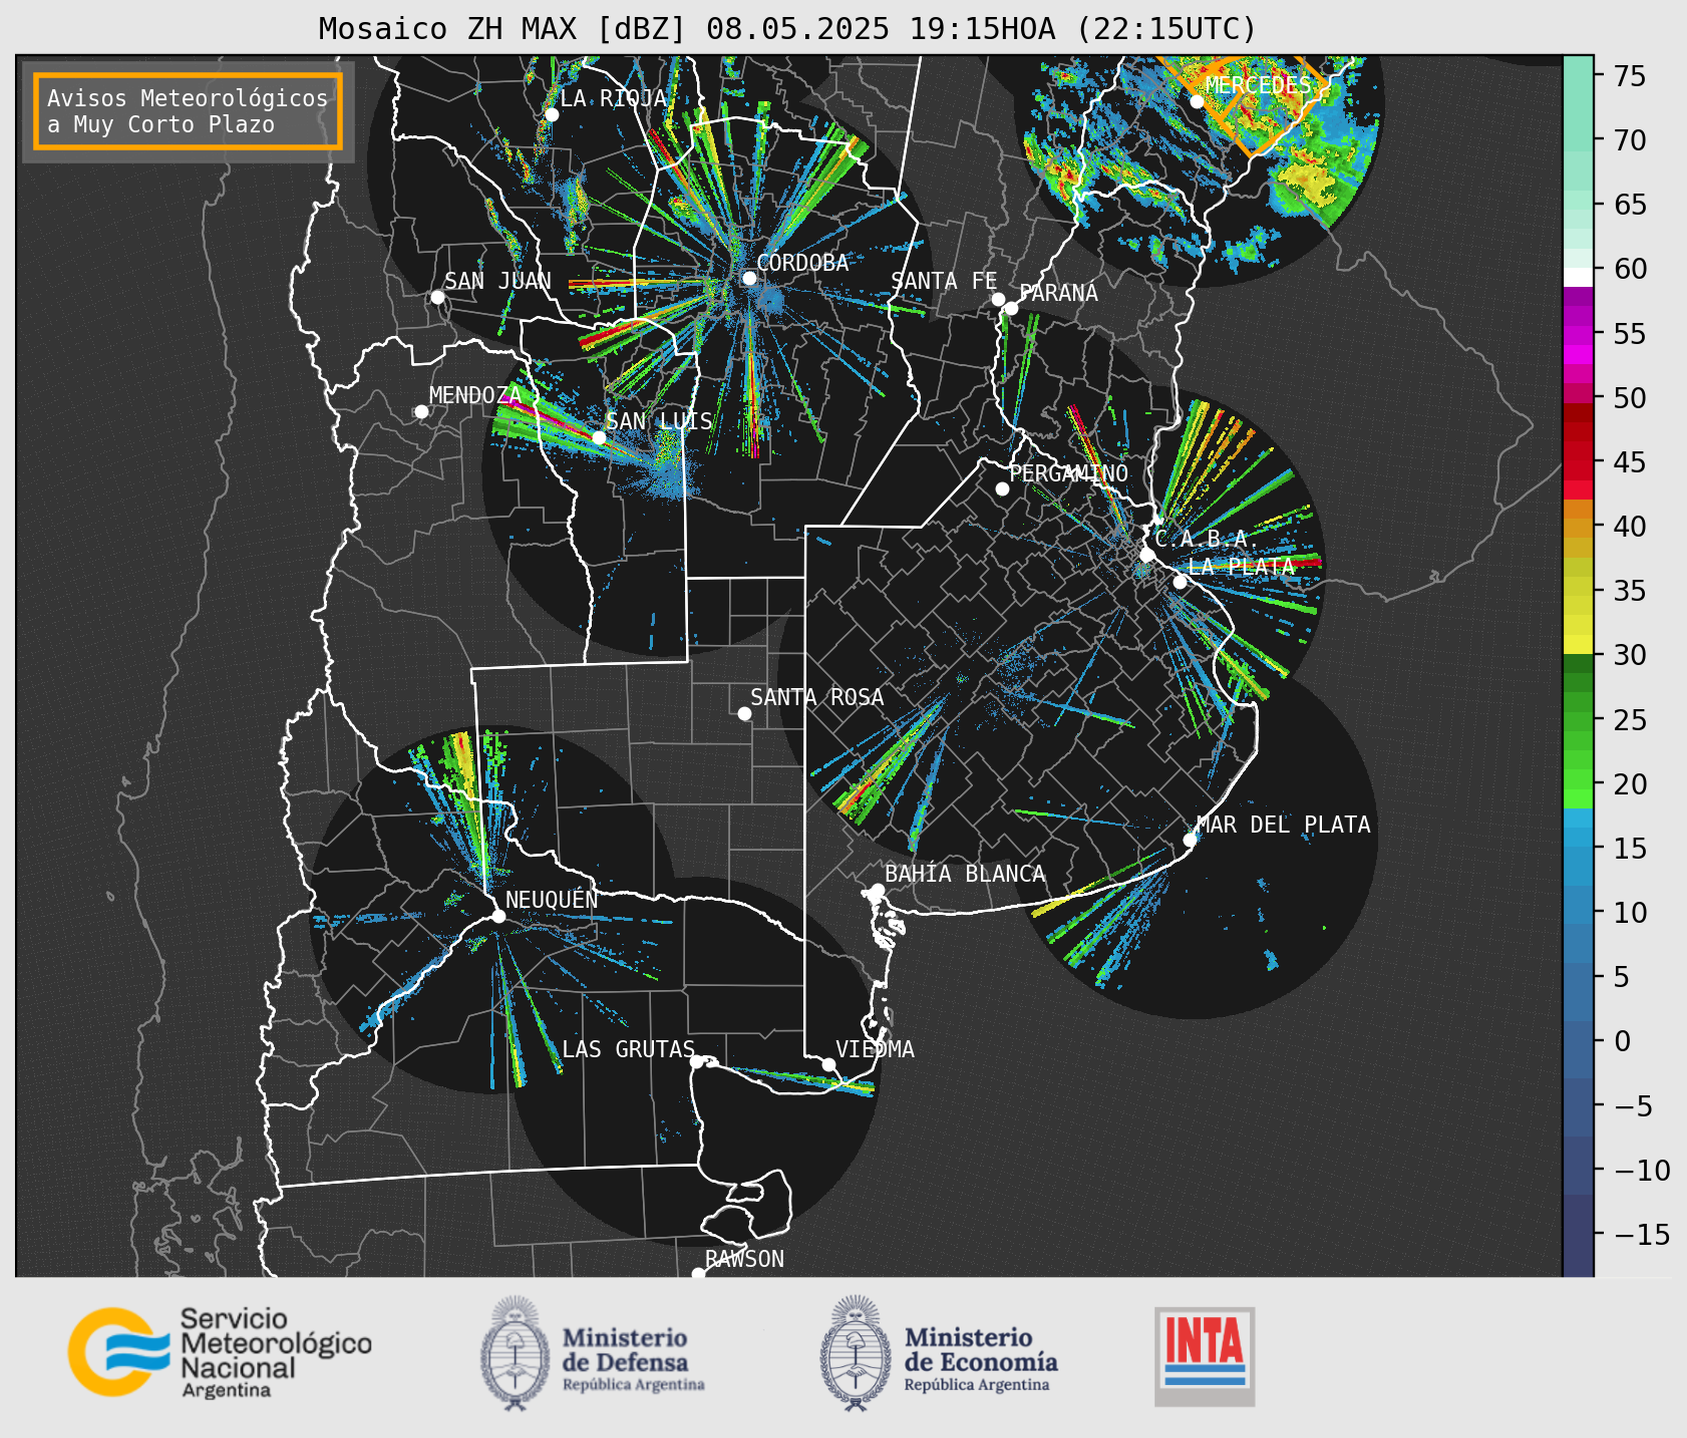
Task: Click the 50 dBZ scale label
Action: point(1629,398)
